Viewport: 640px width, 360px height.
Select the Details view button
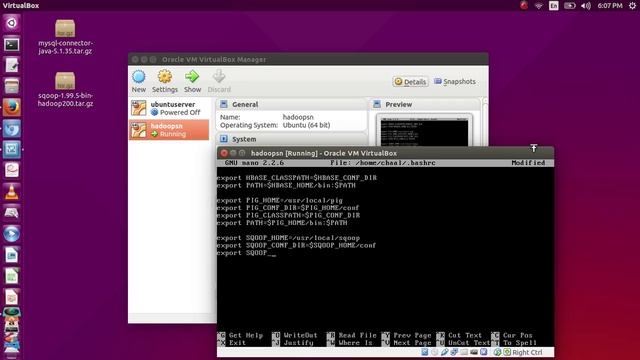point(410,82)
